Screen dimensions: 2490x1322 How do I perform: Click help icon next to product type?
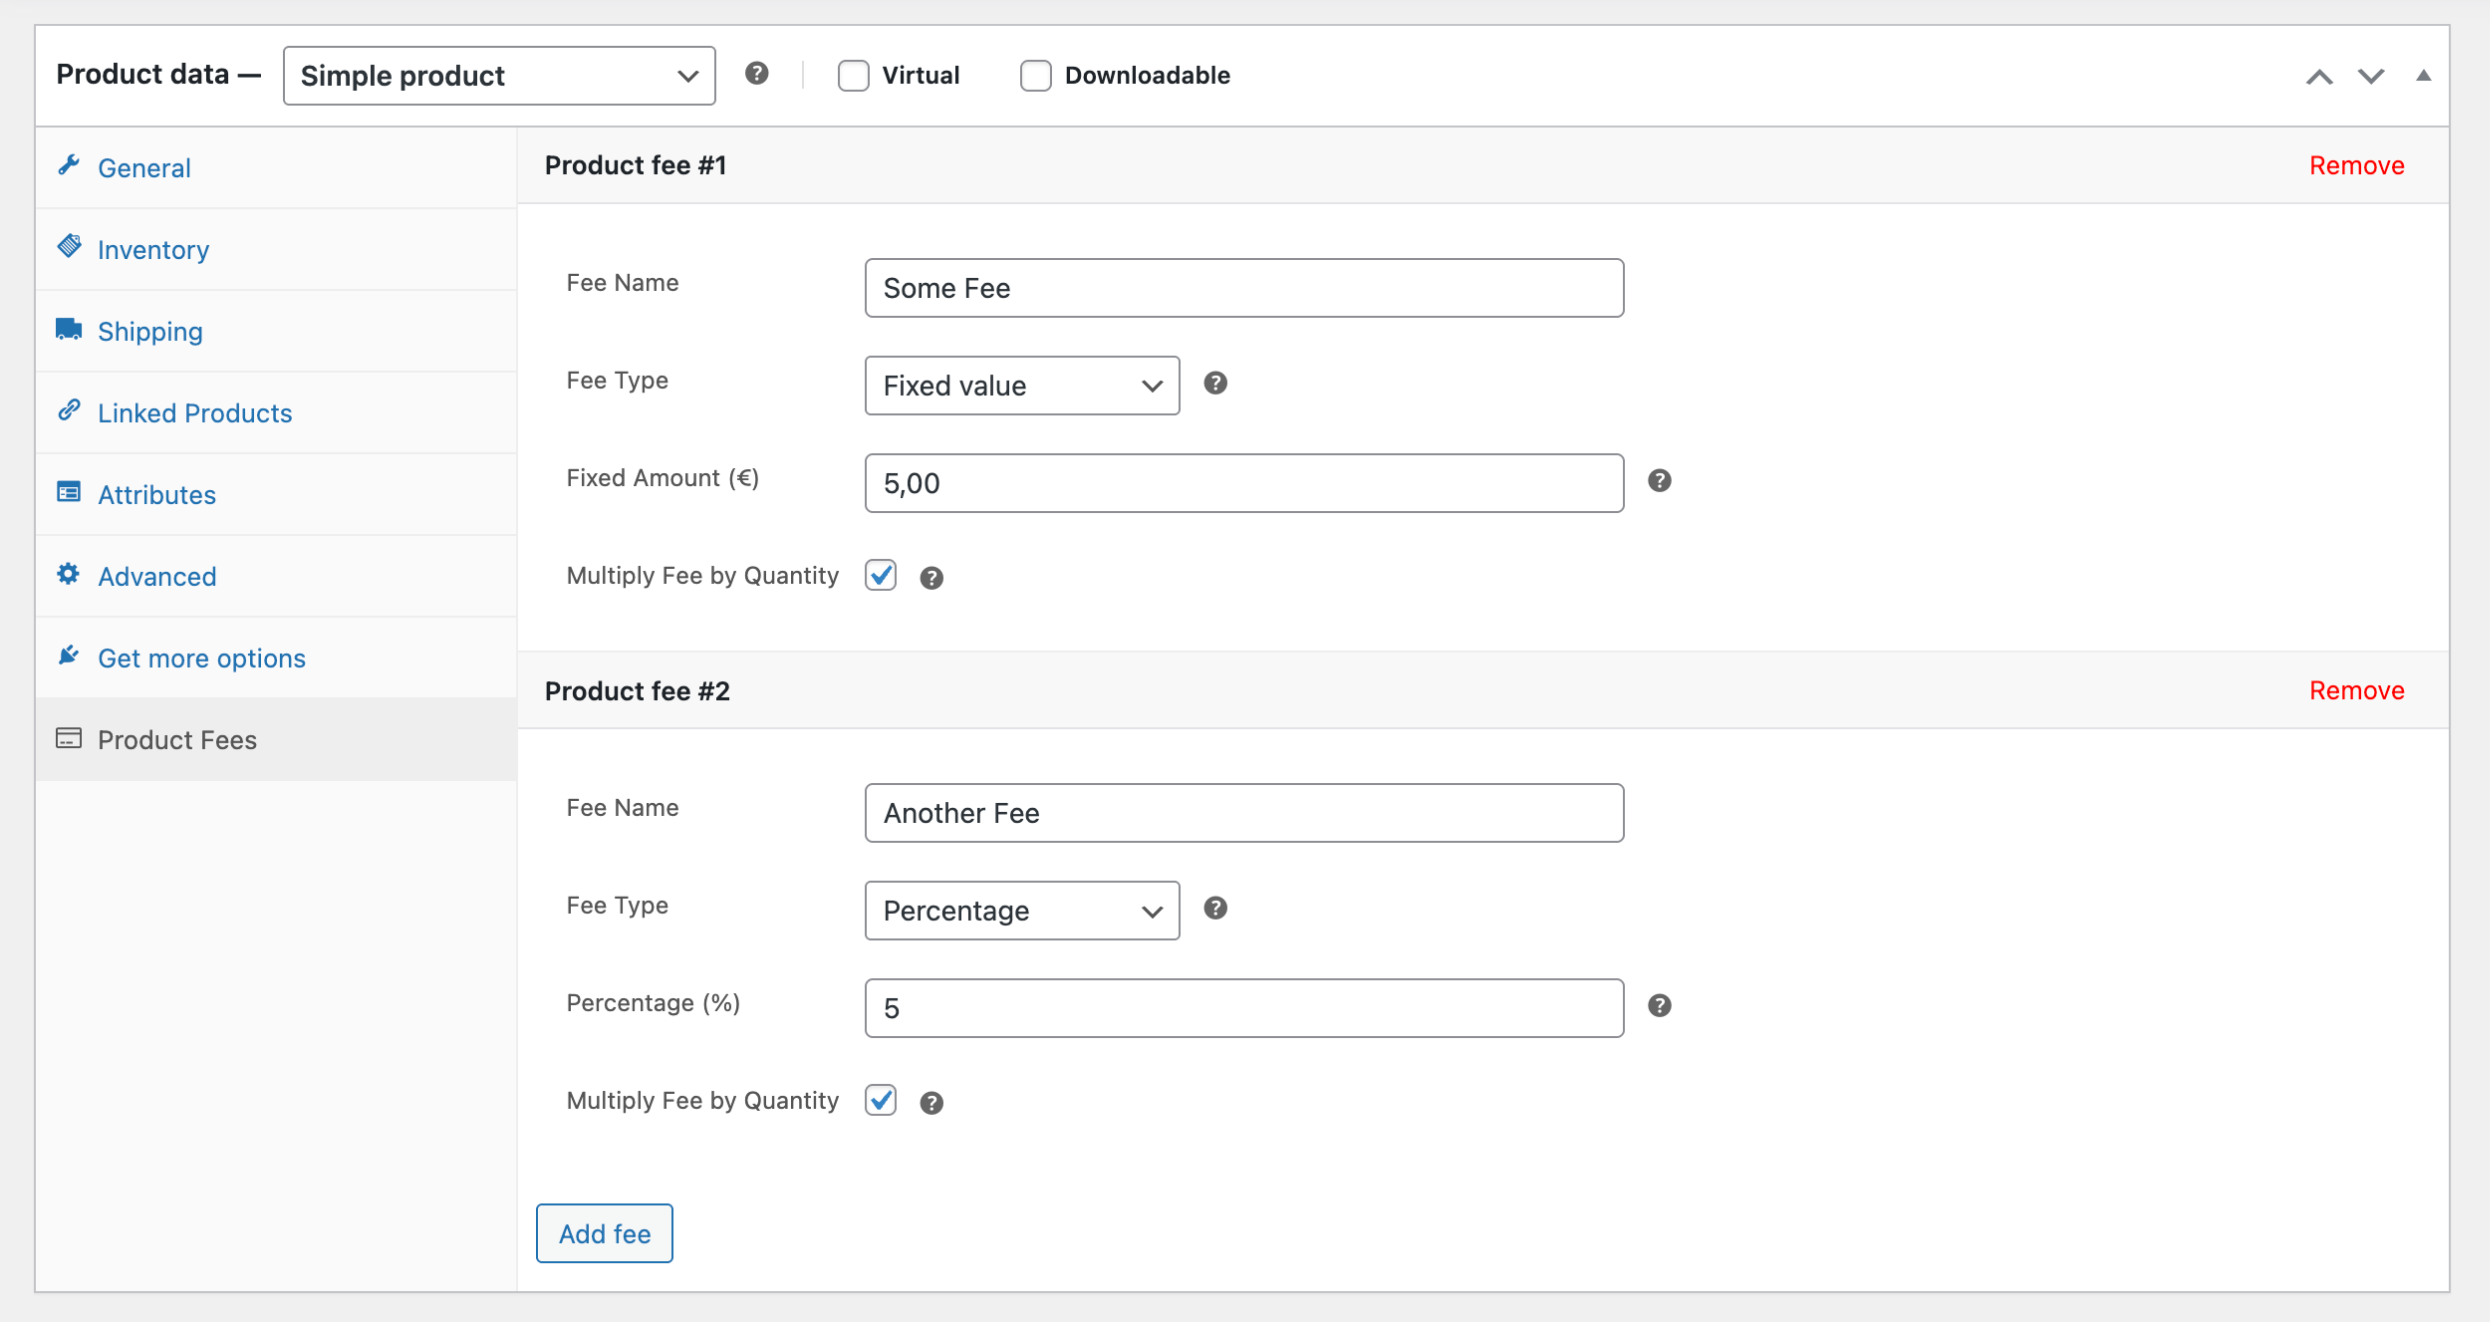tap(756, 74)
